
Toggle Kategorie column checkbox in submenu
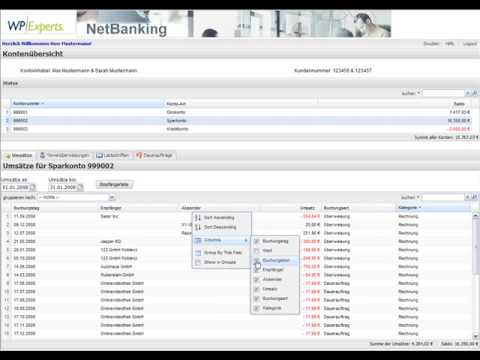click(x=257, y=309)
